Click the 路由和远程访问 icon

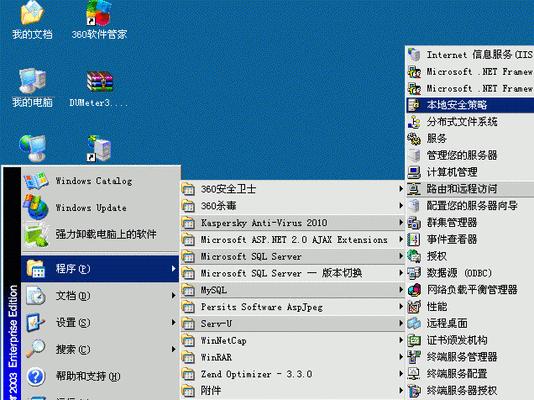click(x=414, y=189)
